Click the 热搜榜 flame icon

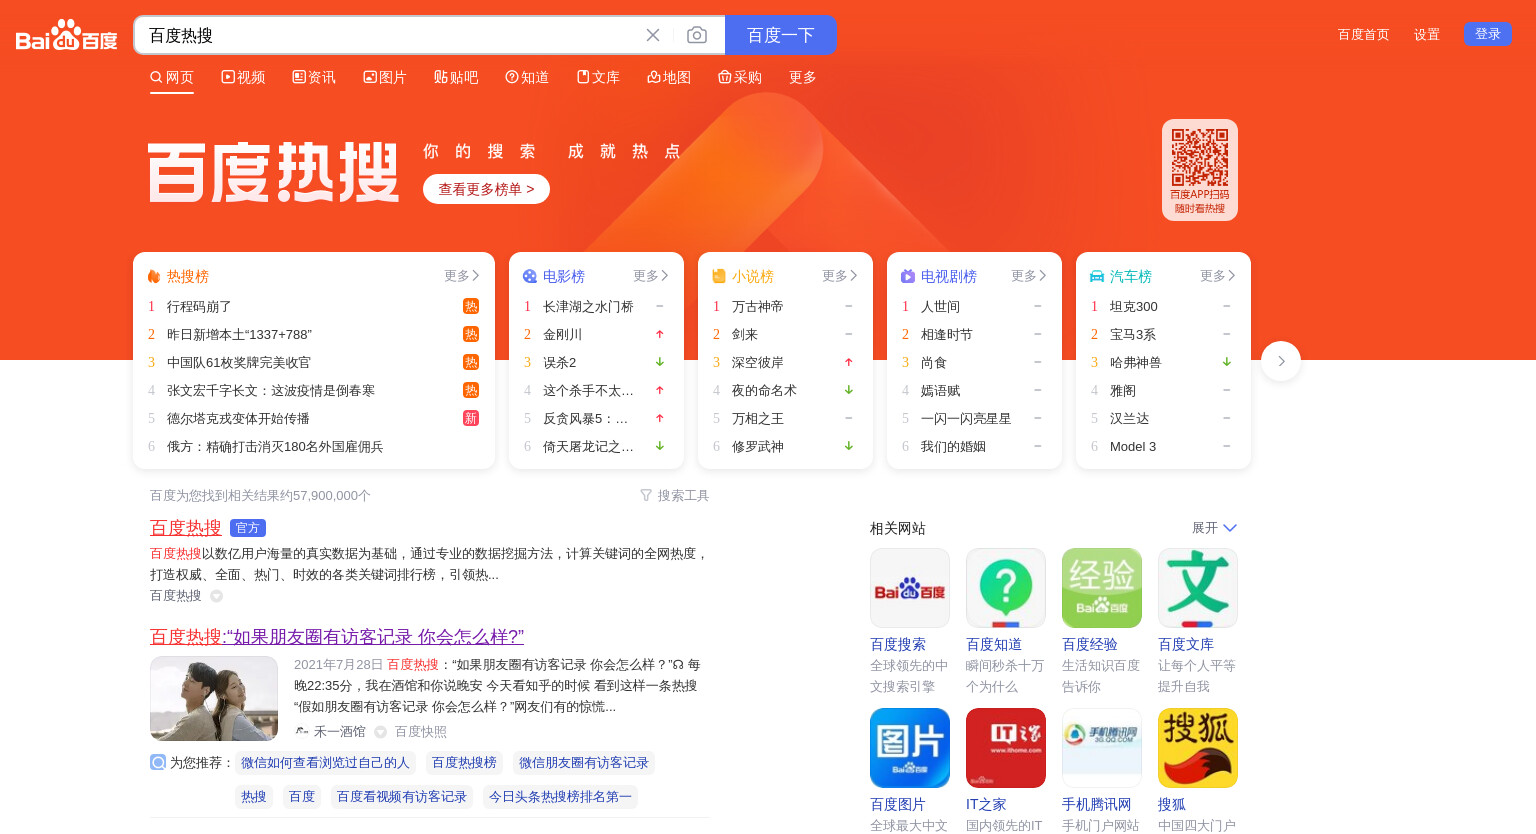154,276
